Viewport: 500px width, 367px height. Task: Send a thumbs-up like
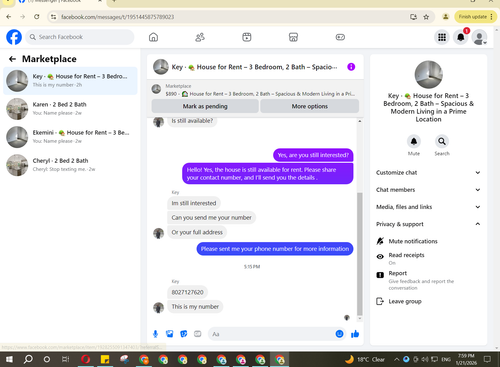[355, 334]
